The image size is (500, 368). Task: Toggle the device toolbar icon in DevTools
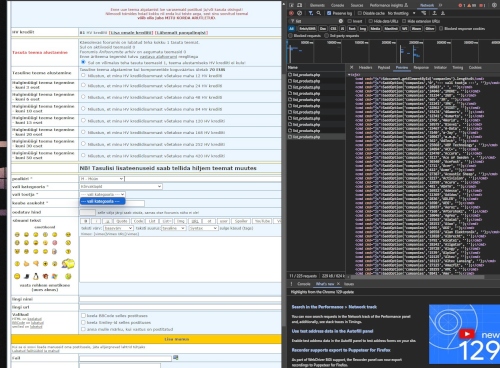pos(299,5)
